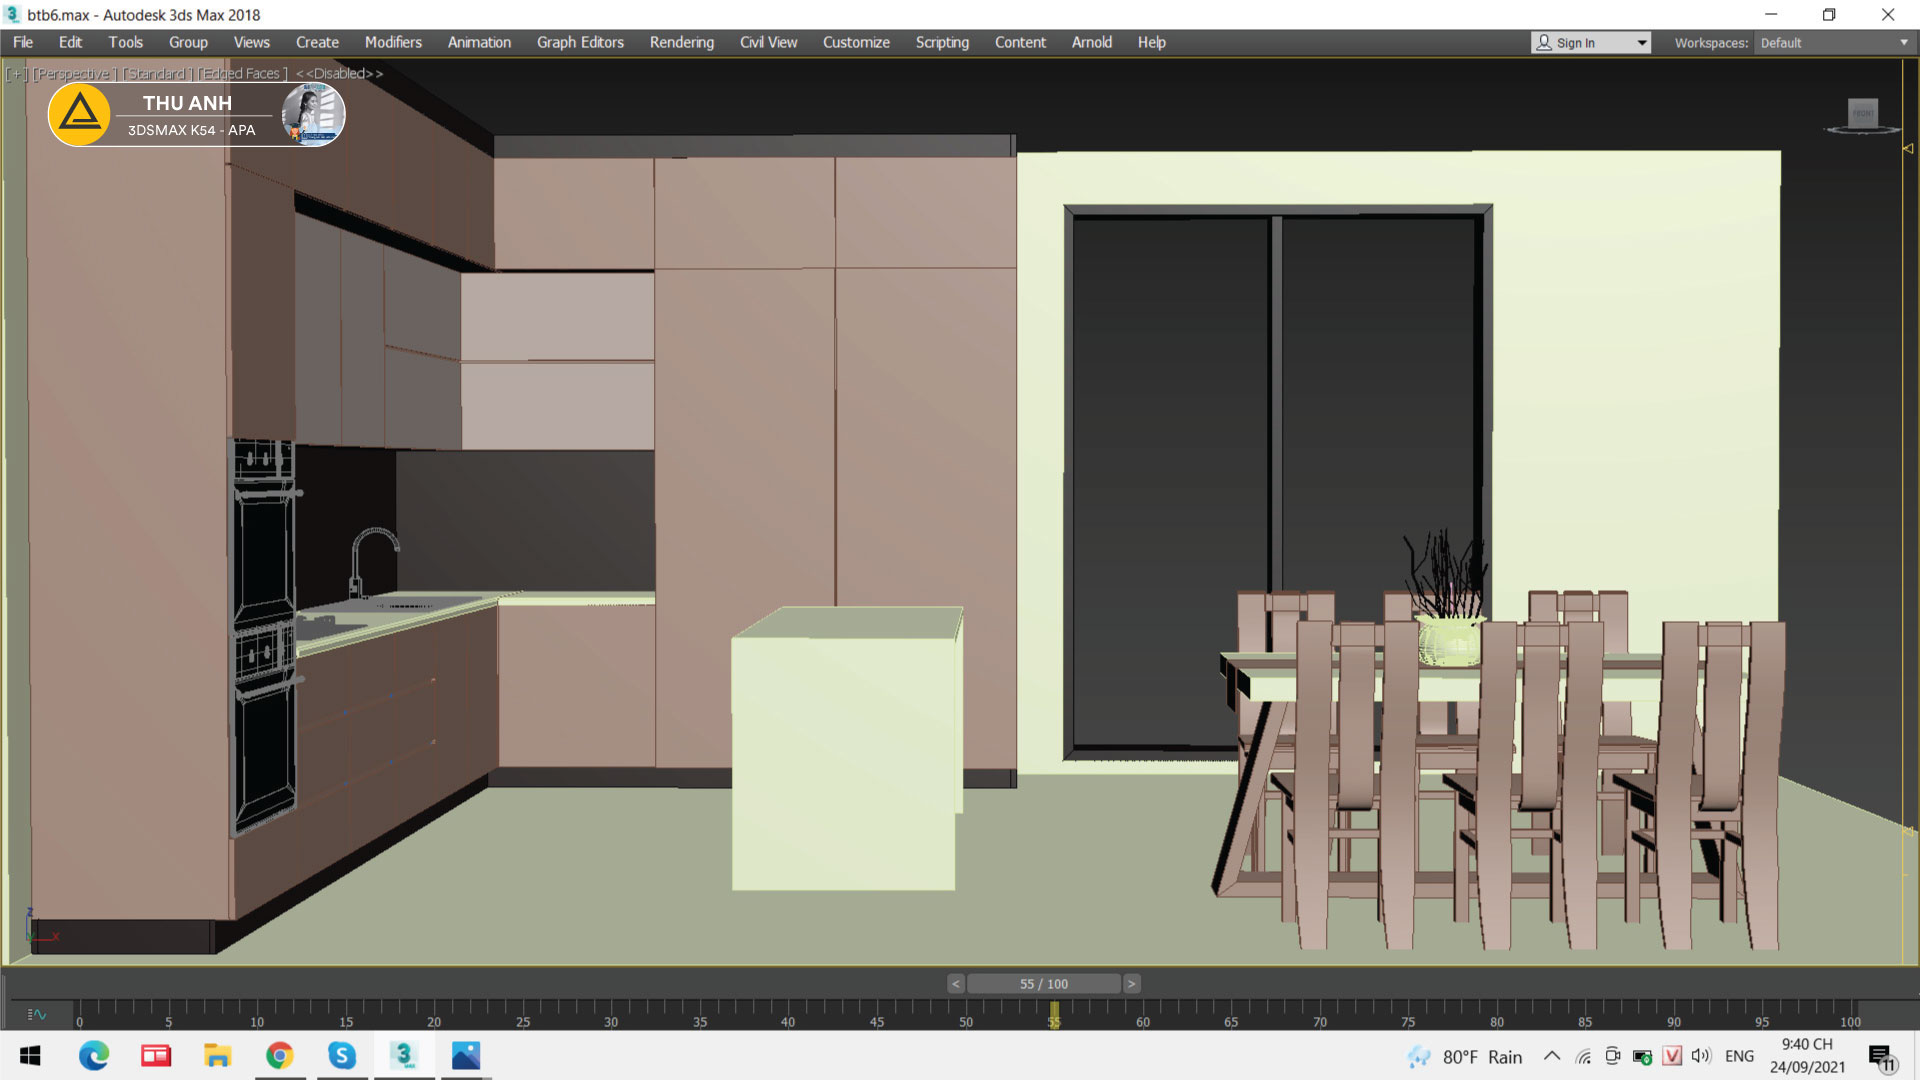Open the viewport [+] general menu
This screenshot has height=1080, width=1920.
(x=16, y=74)
